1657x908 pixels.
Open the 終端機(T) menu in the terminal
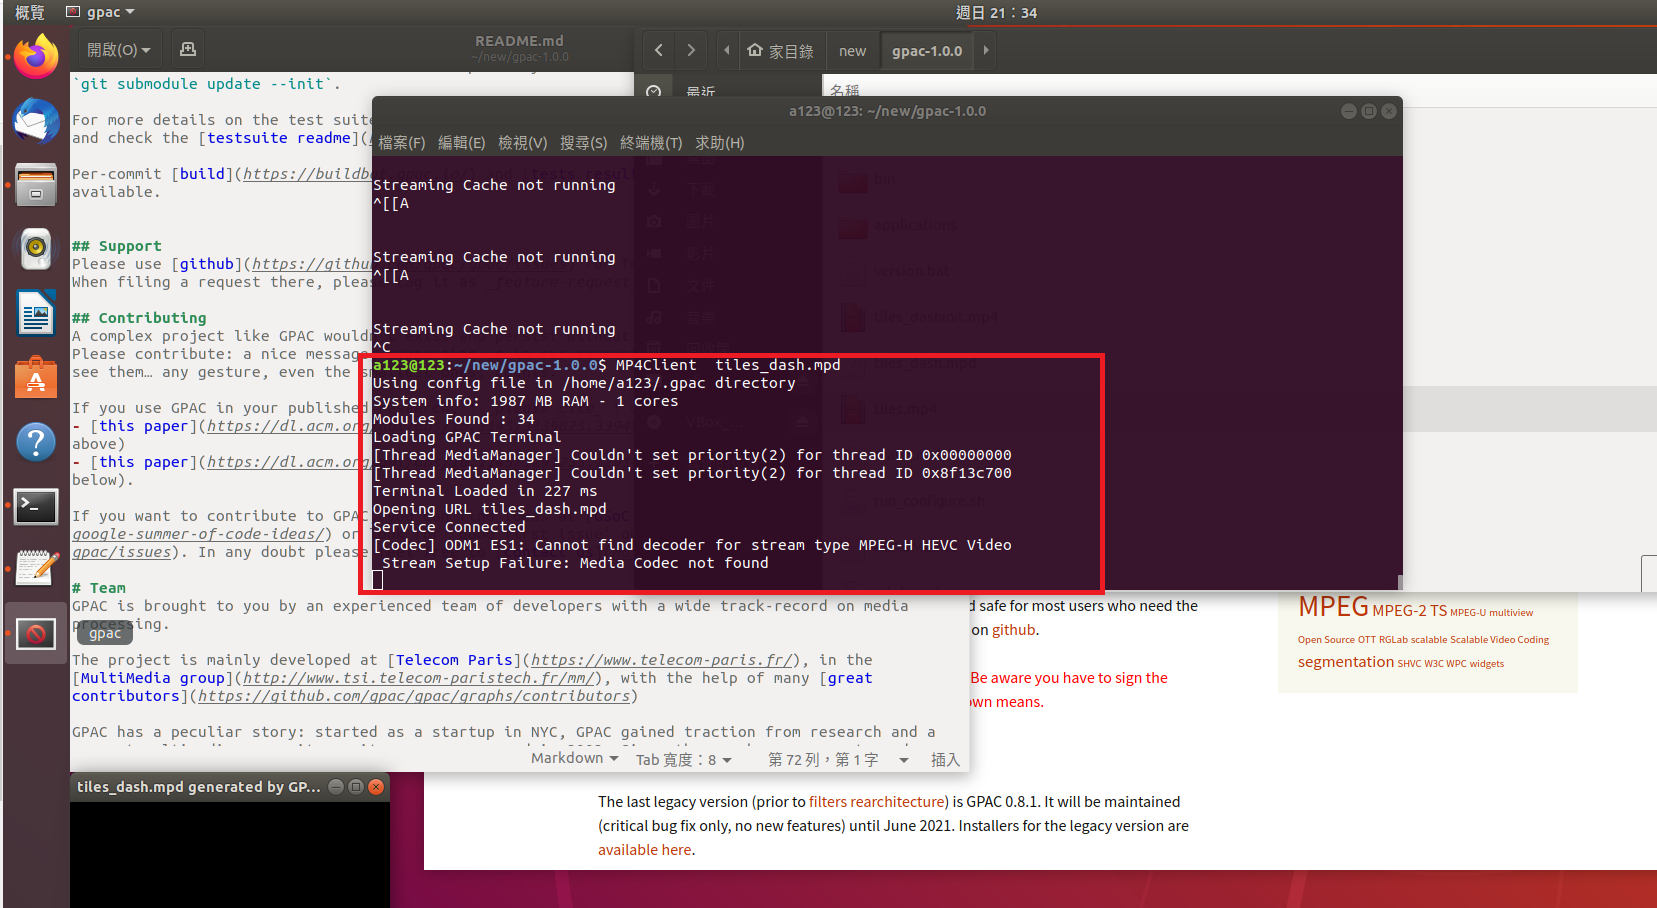tap(650, 142)
